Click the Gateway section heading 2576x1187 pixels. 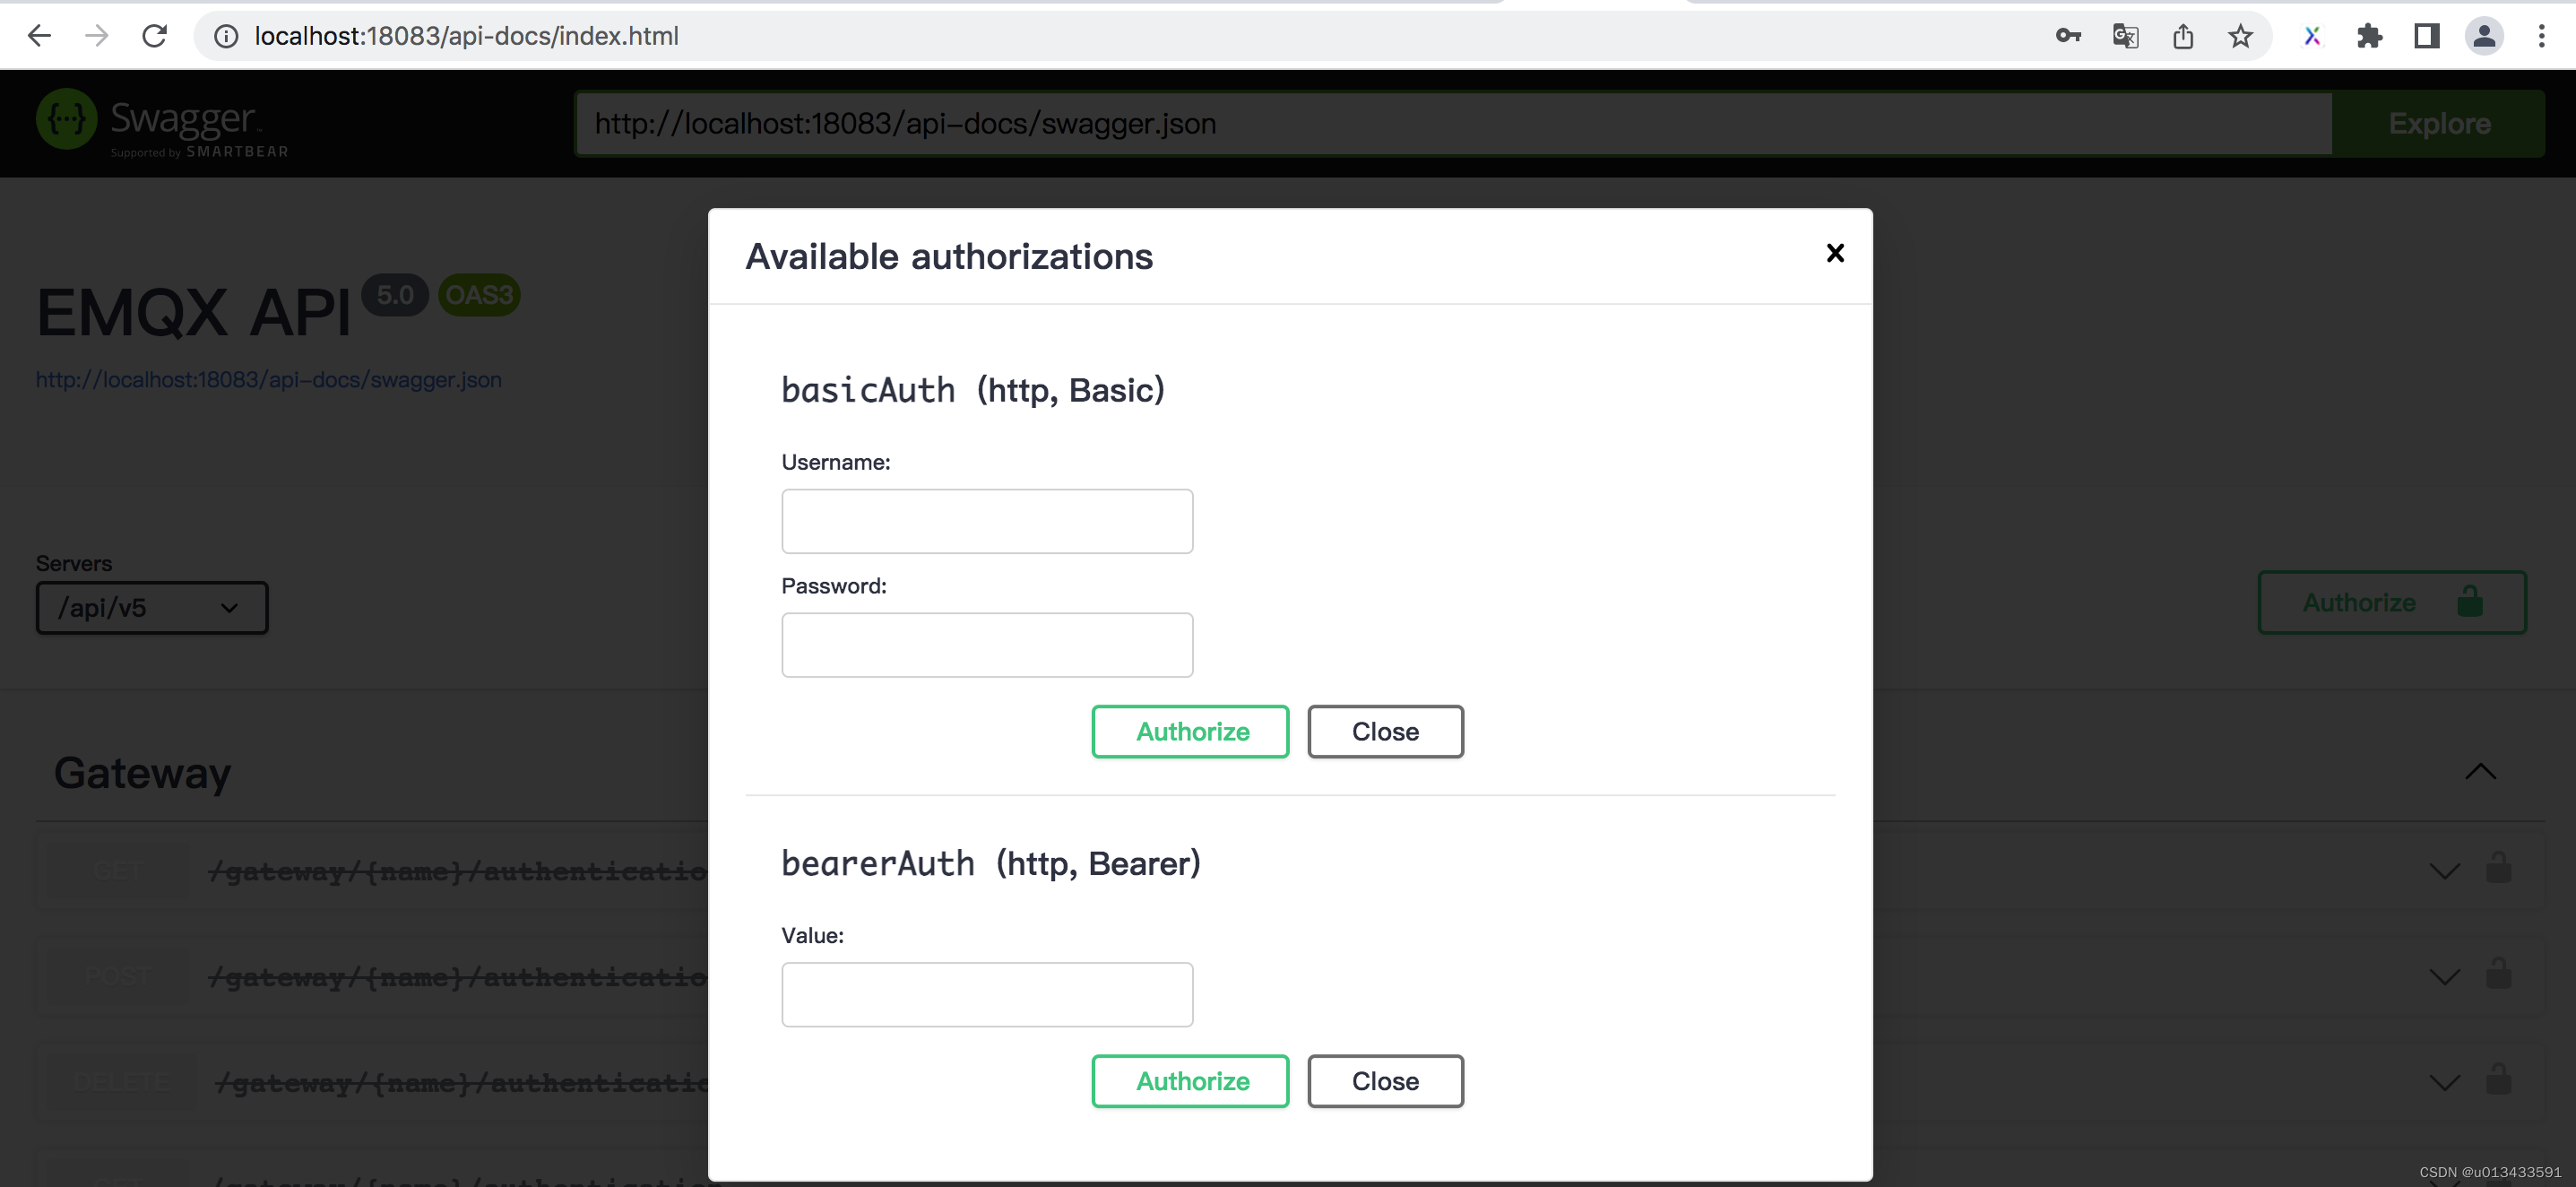point(142,773)
